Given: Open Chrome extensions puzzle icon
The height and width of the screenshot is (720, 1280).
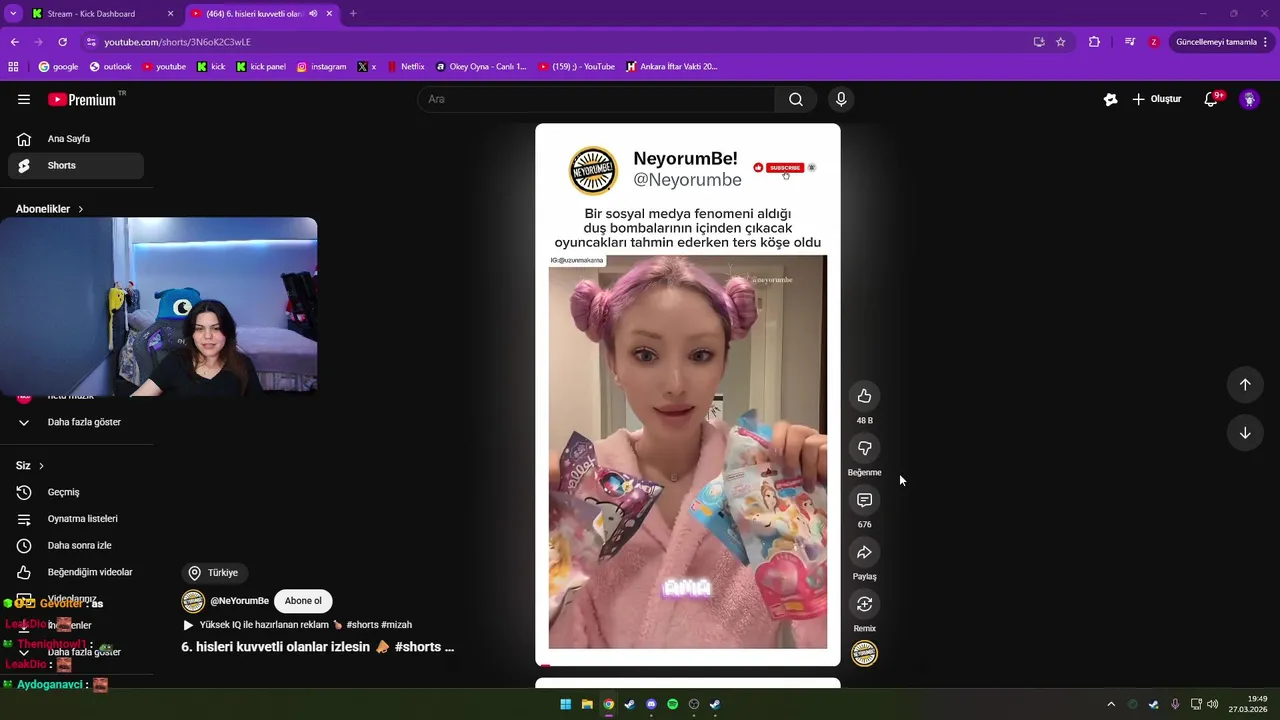Looking at the screenshot, I should click(x=1094, y=42).
